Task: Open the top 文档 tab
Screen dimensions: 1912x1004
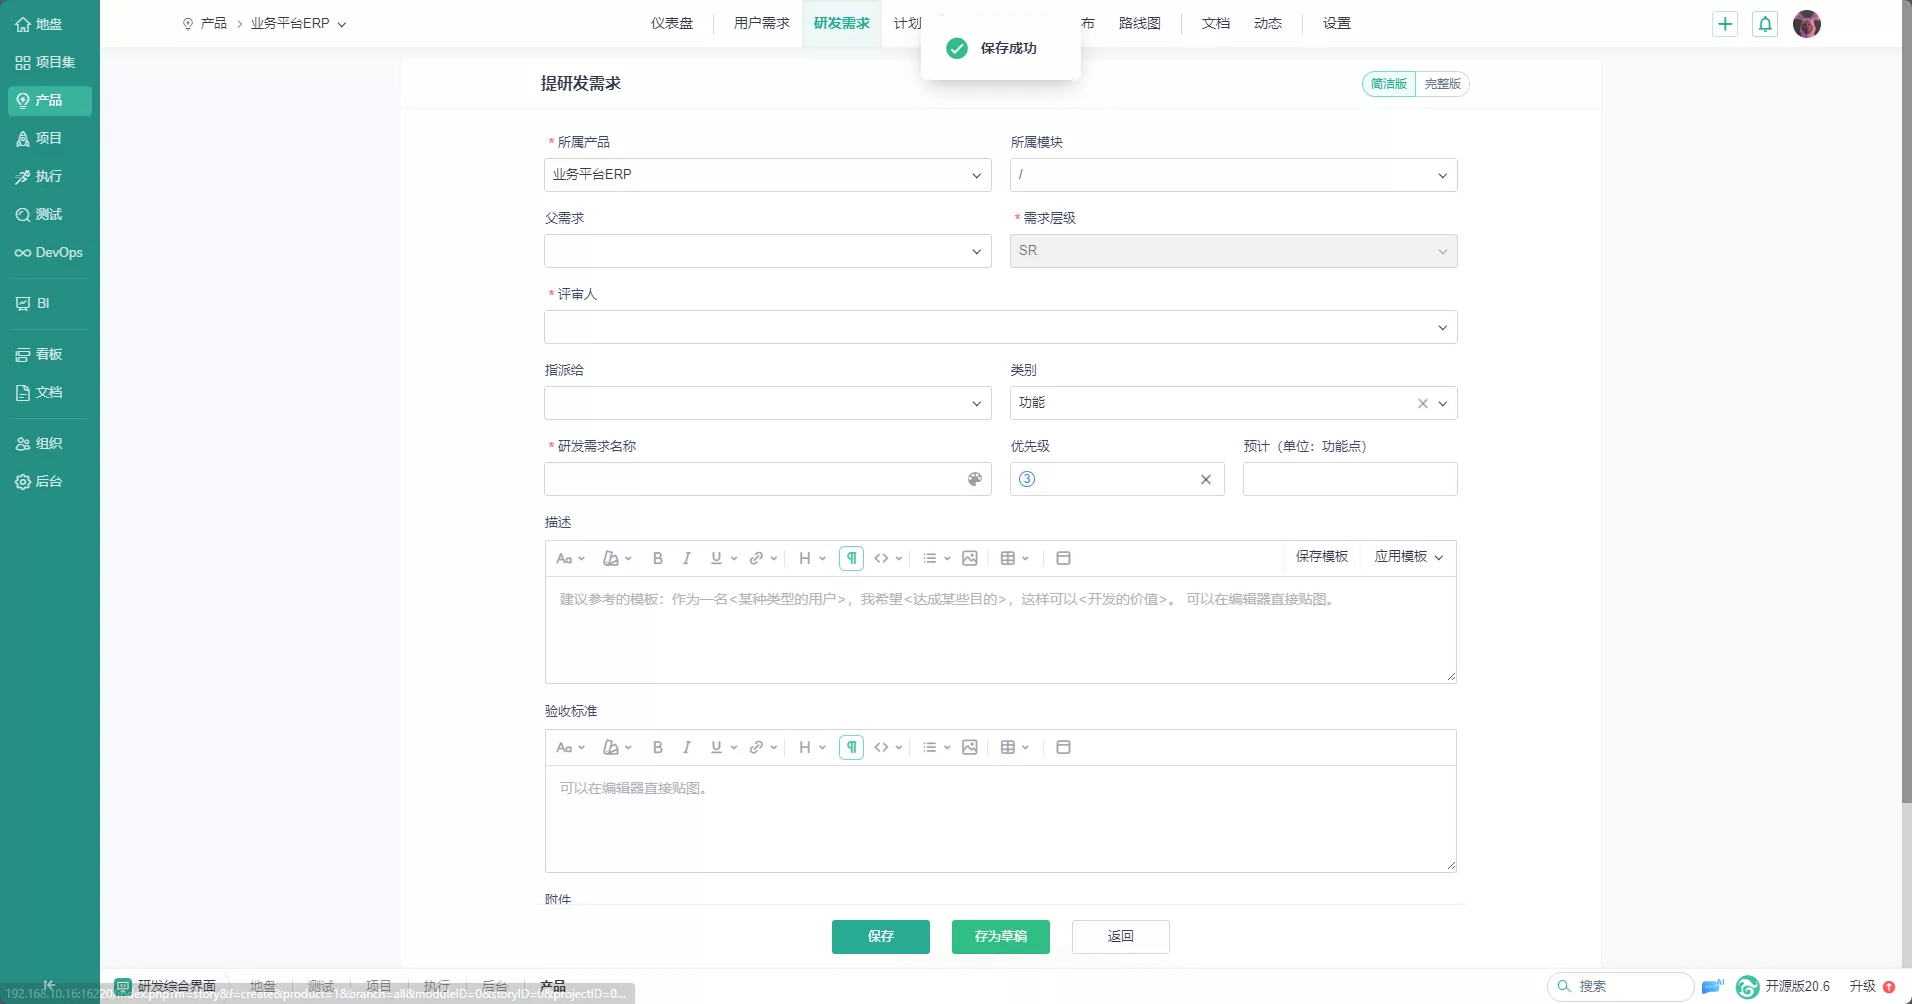Action: pos(1215,23)
